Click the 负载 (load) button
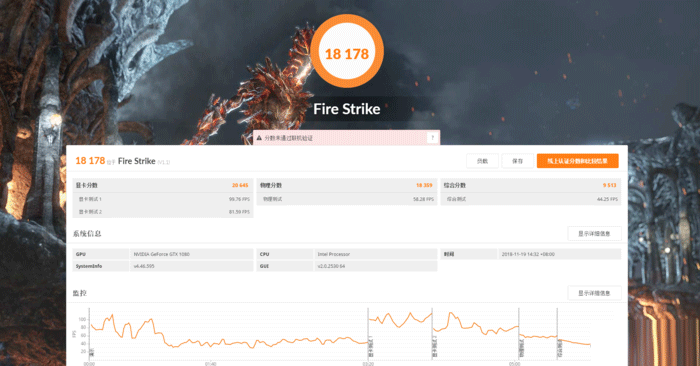Image resolution: width=700 pixels, height=366 pixels. point(482,161)
